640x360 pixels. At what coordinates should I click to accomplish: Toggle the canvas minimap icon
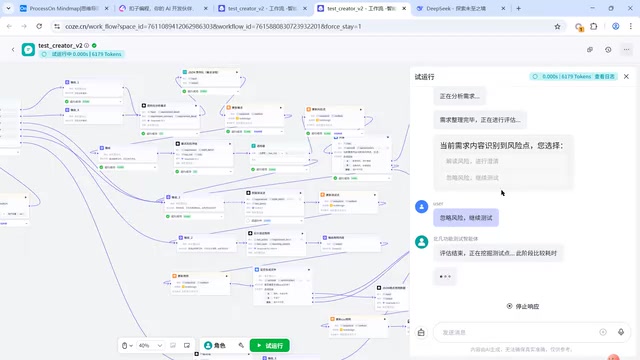pos(187,345)
